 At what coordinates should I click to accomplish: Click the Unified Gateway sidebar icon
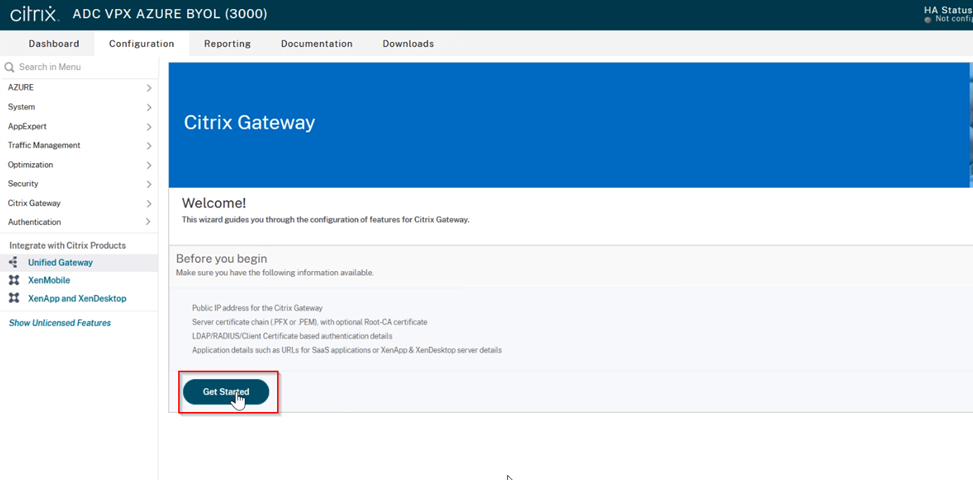click(14, 262)
